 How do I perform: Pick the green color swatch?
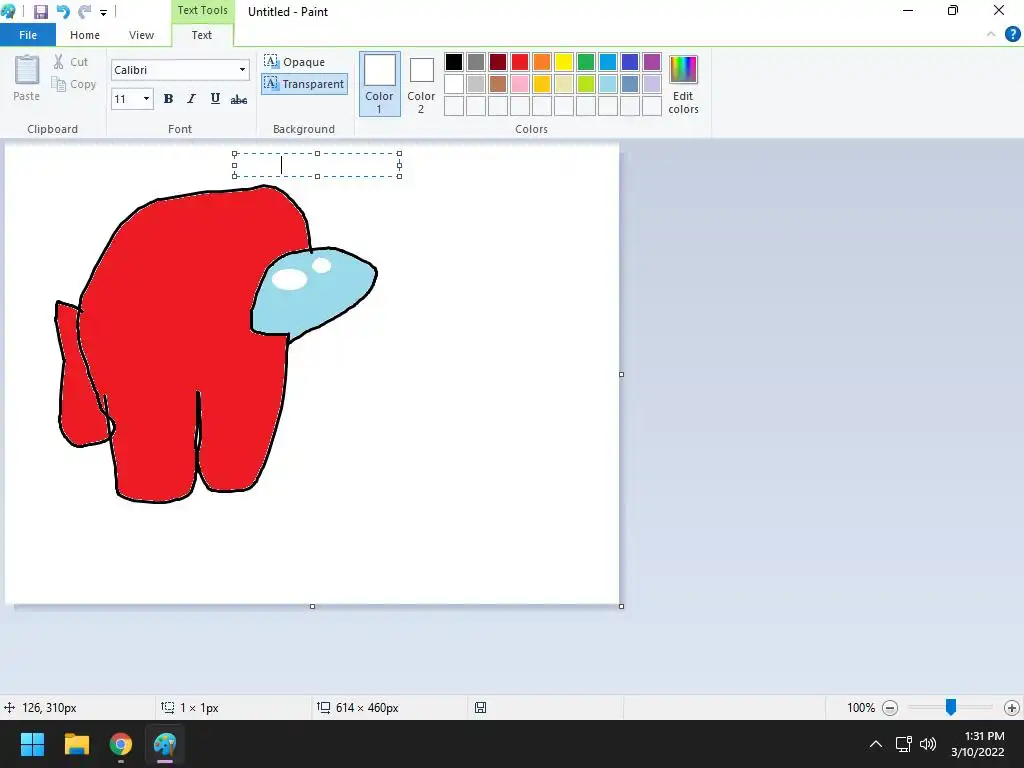tap(586, 62)
